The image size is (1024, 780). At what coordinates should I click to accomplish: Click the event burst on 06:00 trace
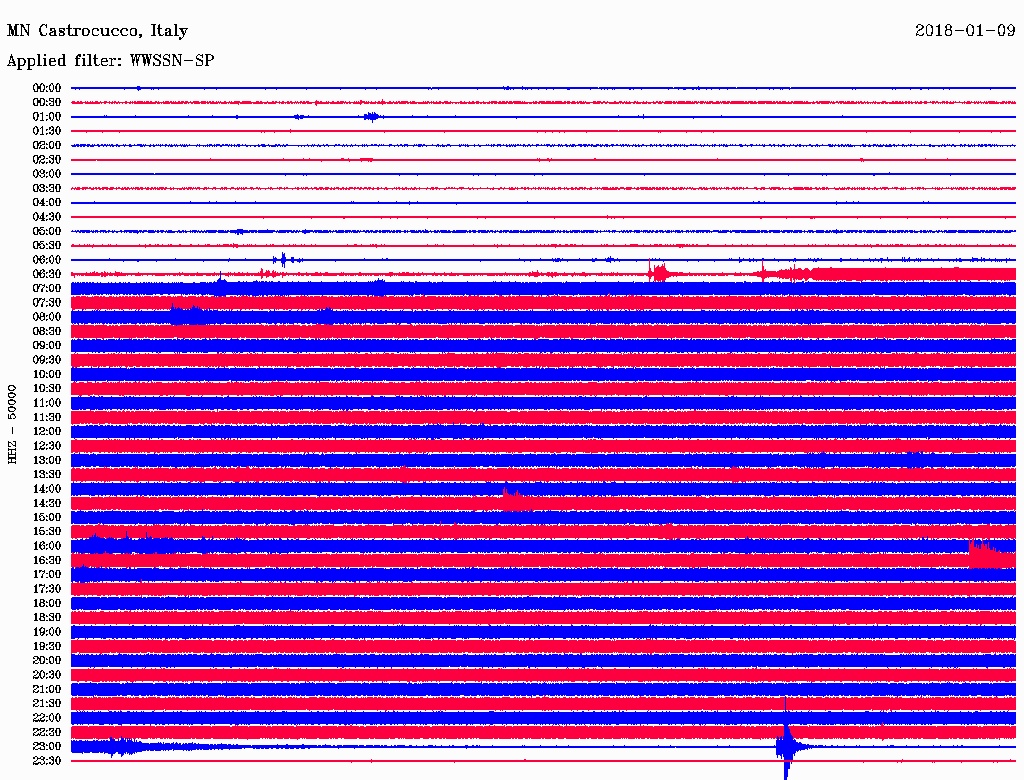tap(283, 259)
